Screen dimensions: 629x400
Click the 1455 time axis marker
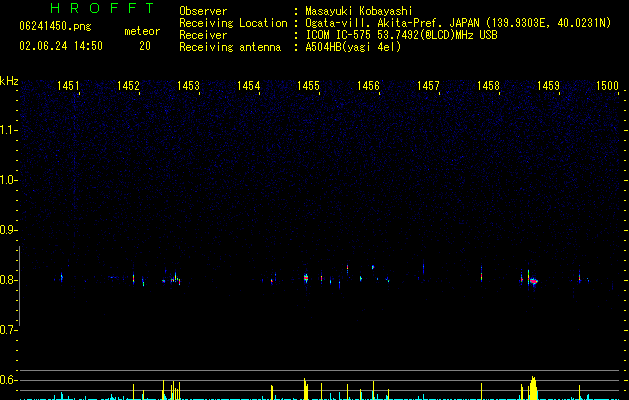tap(308, 86)
